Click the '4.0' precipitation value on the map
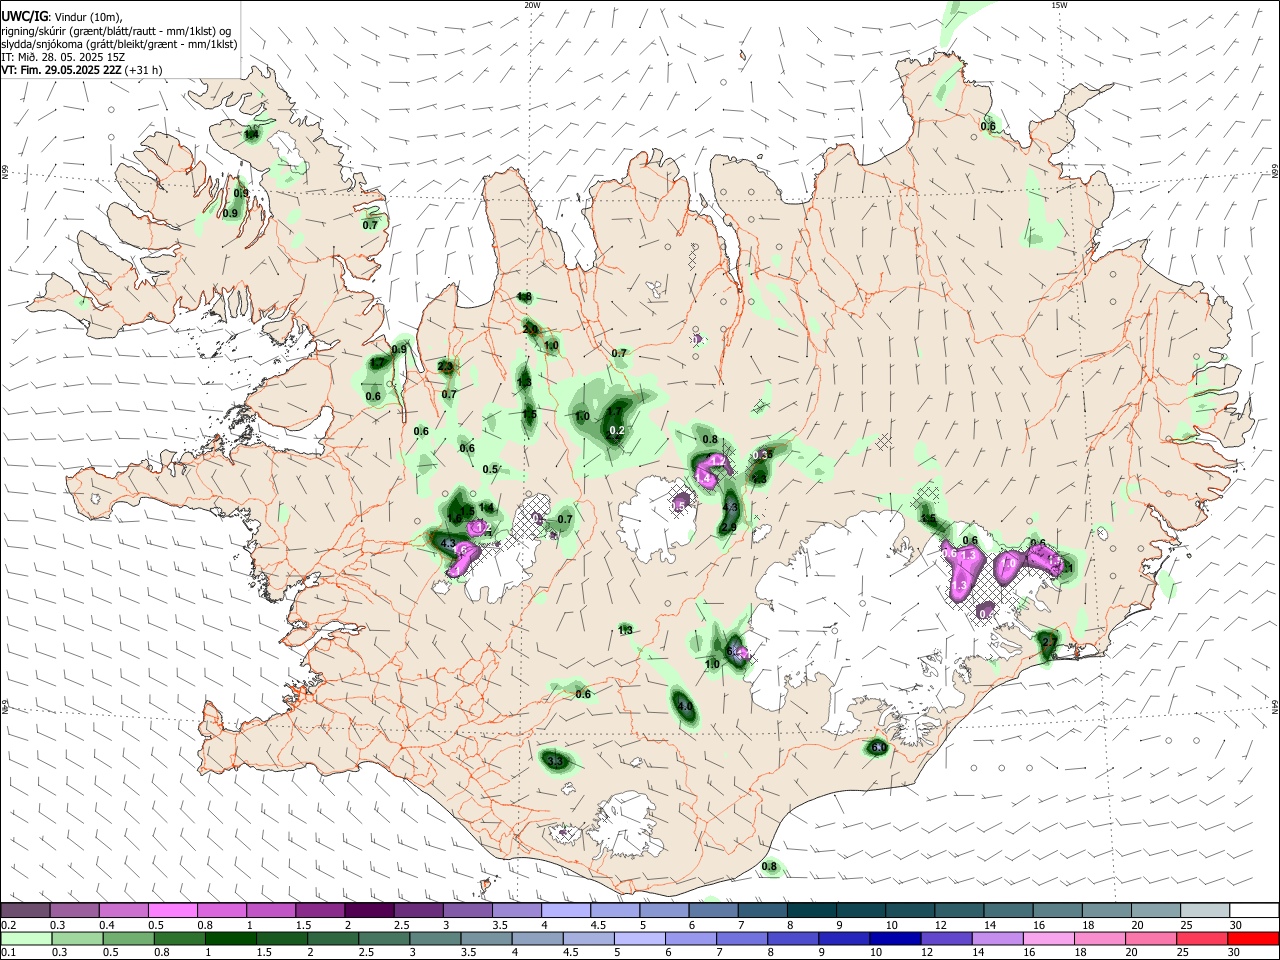 [685, 706]
